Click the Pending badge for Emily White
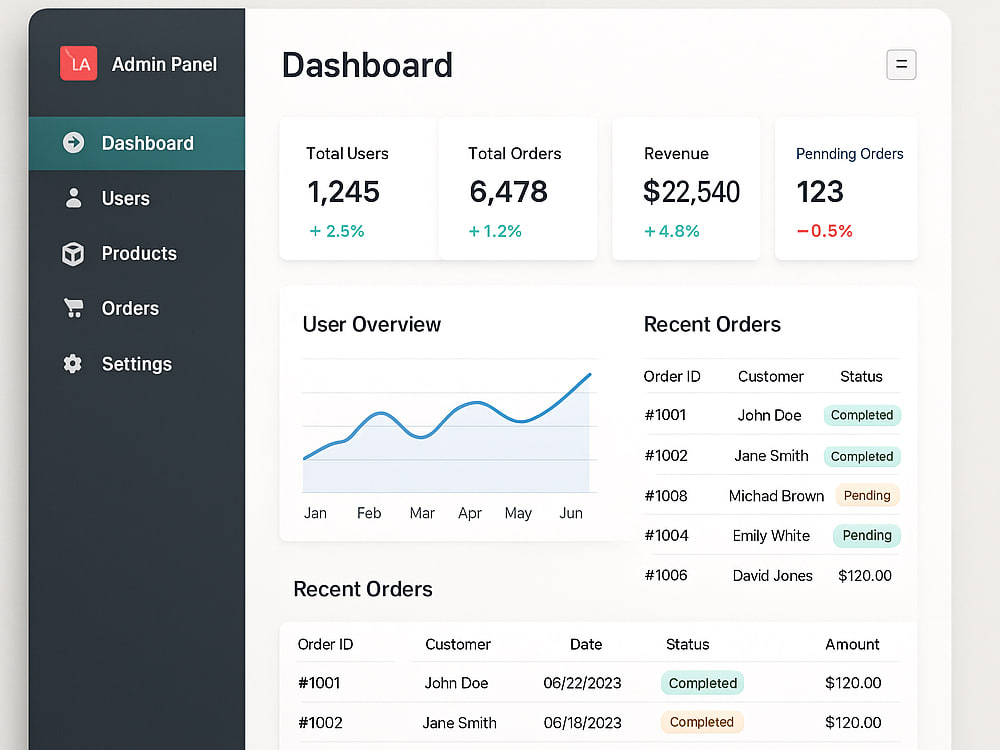1000x750 pixels. coord(867,536)
